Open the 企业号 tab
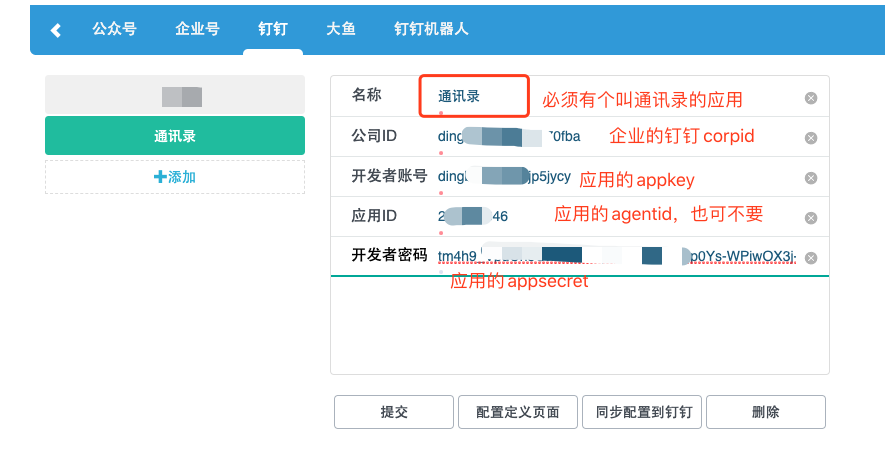The height and width of the screenshot is (454, 885). coord(197,29)
